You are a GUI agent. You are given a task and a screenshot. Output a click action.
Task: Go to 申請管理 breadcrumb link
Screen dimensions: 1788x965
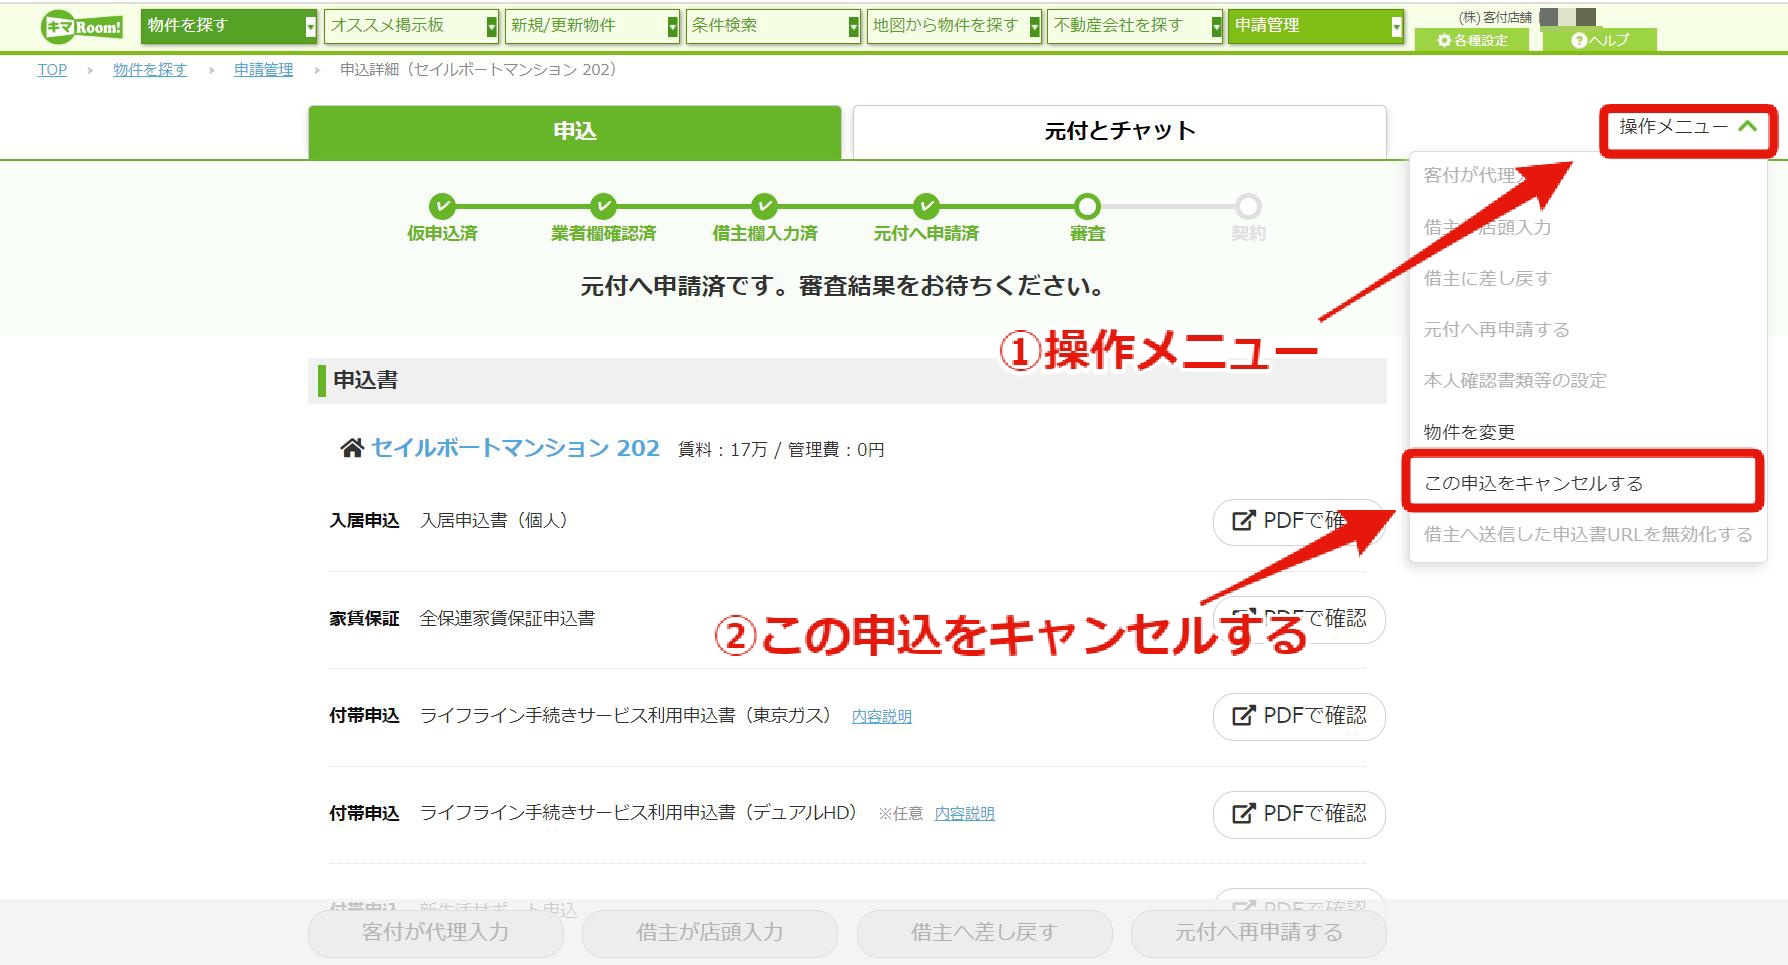[264, 70]
